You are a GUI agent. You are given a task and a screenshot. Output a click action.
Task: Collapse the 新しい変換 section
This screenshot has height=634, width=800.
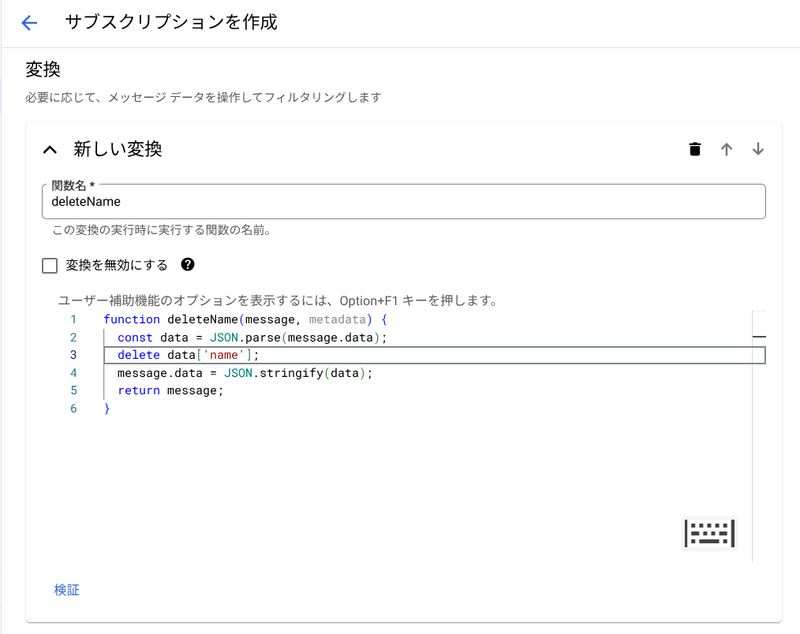[x=50, y=149]
